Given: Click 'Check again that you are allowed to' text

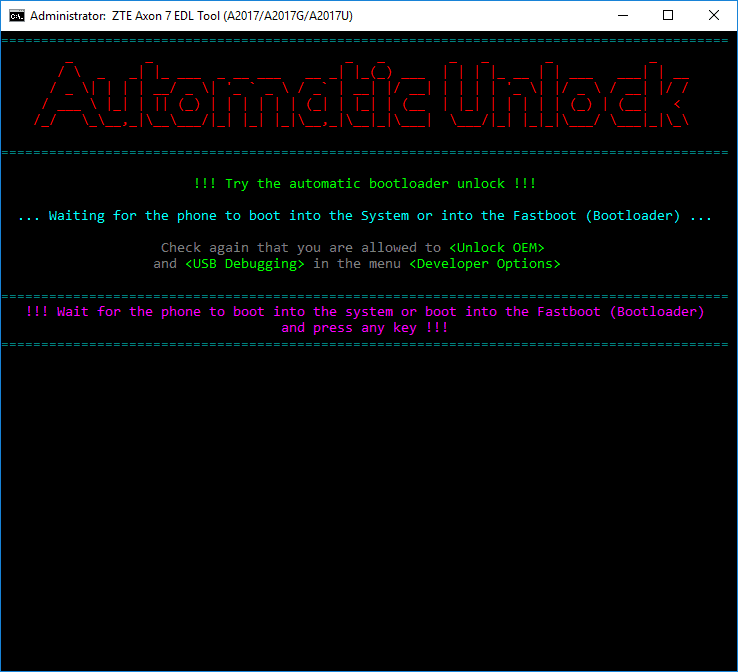Looking at the screenshot, I should [301, 248].
